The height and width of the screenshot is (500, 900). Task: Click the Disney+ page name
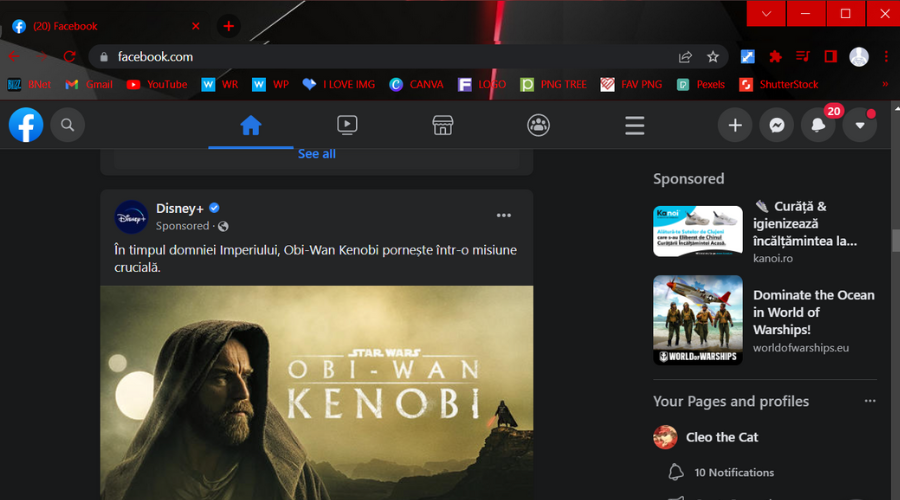point(180,208)
